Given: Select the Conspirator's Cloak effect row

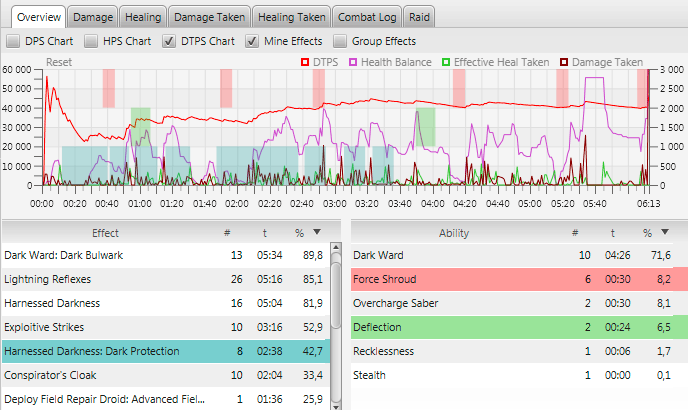Looking at the screenshot, I should pos(166,375).
